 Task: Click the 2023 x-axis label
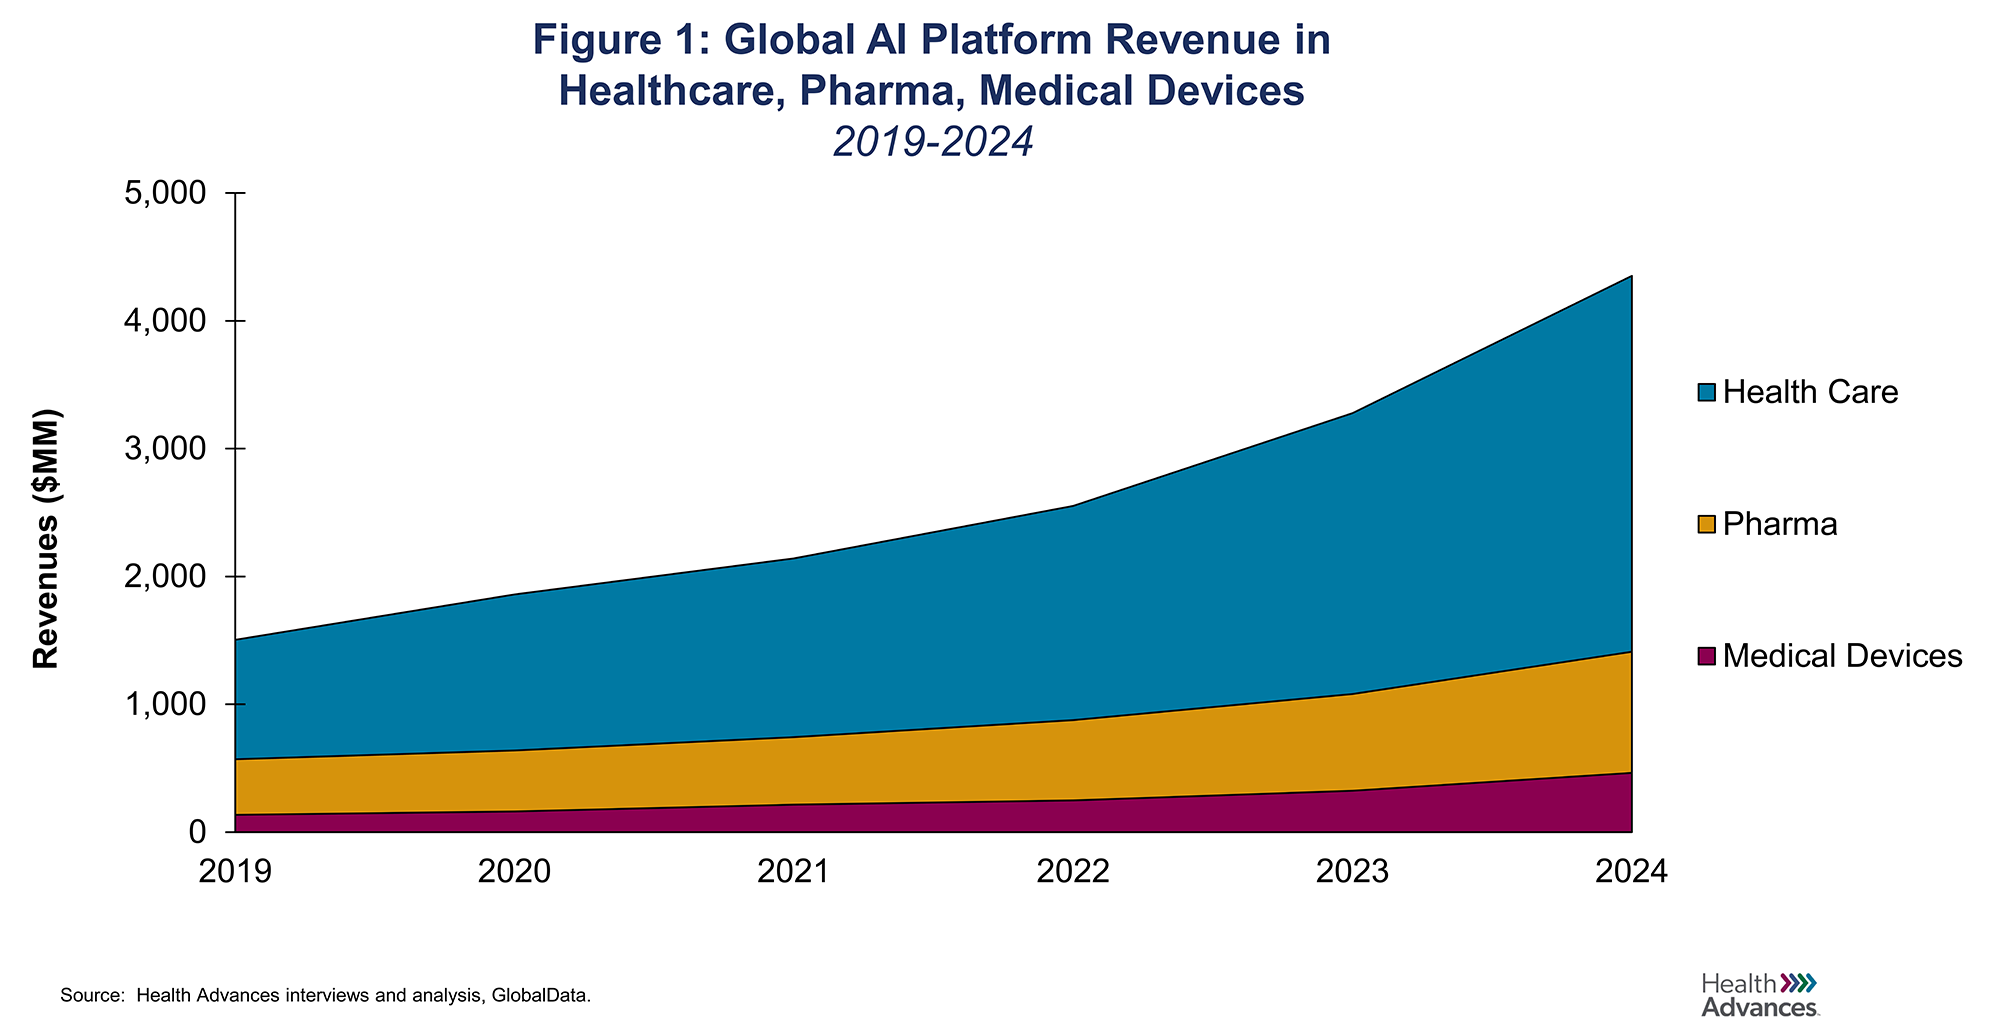(1353, 873)
